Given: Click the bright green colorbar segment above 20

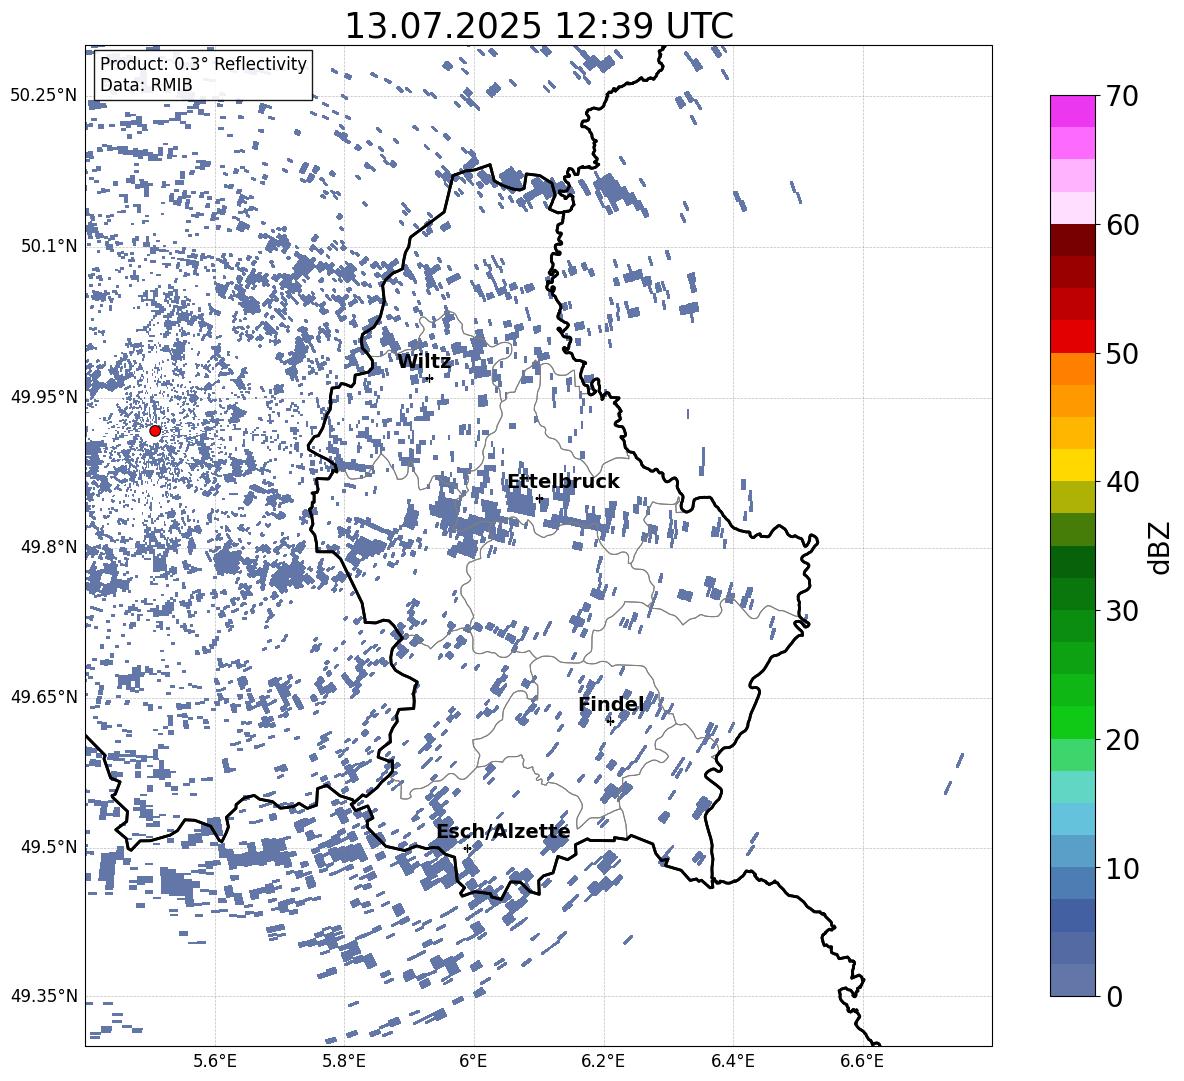Looking at the screenshot, I should pyautogui.click(x=1072, y=722).
